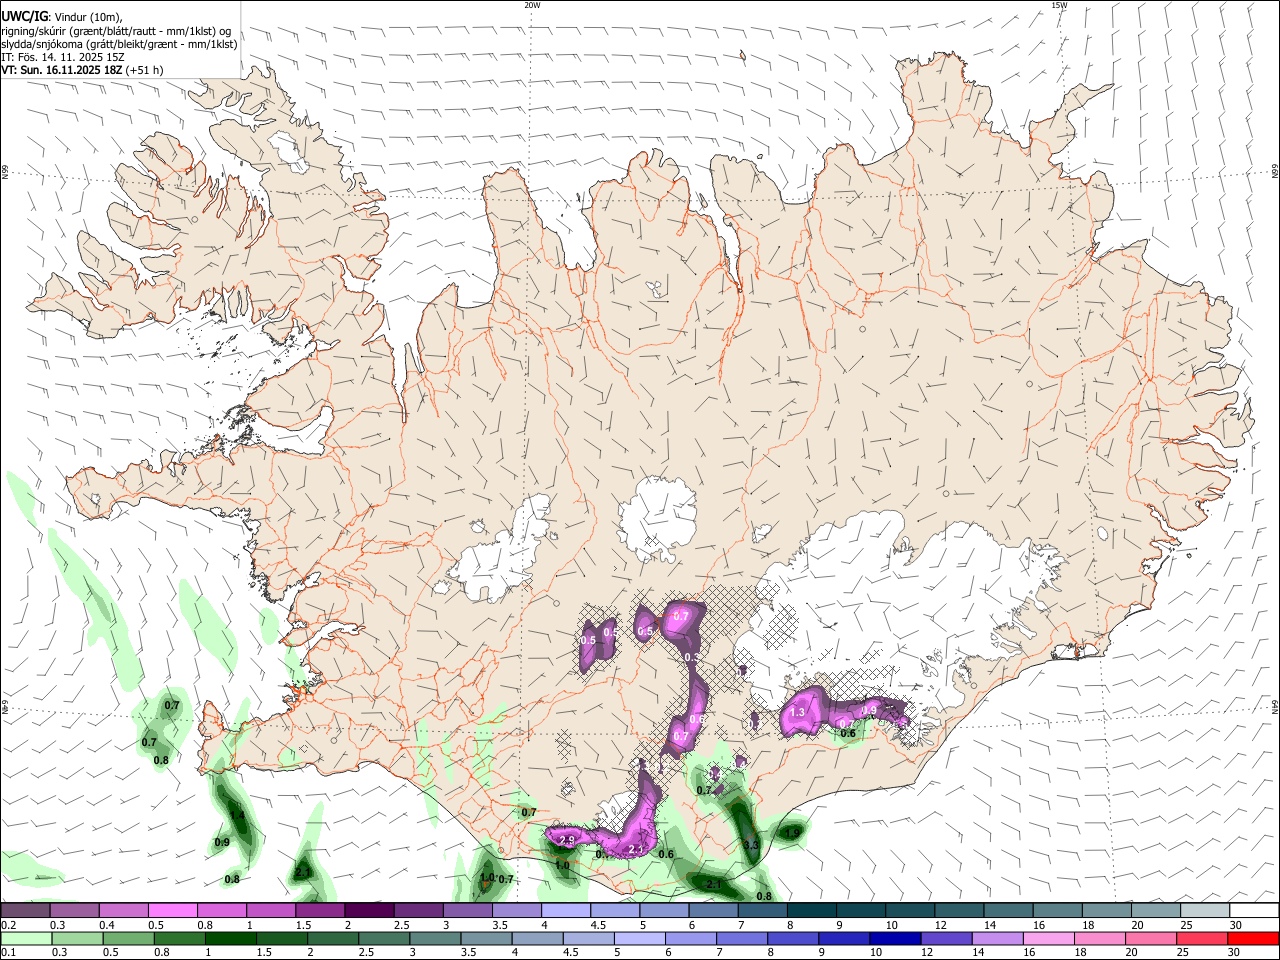This screenshot has width=1280, height=960.
Task: Click the 3.3 rainfall value on the map
Action: 751,845
